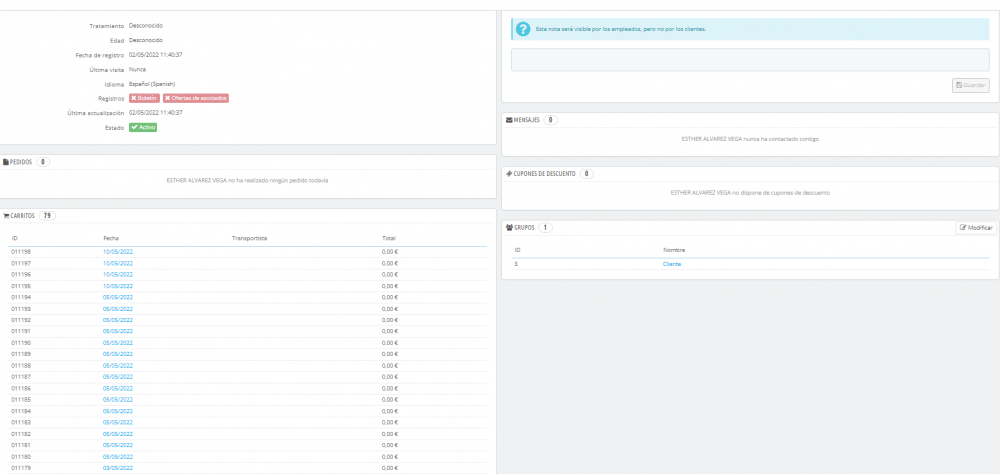The height and width of the screenshot is (474, 1000).
Task: Click the Modificar button in Grupos
Action: (x=976, y=228)
